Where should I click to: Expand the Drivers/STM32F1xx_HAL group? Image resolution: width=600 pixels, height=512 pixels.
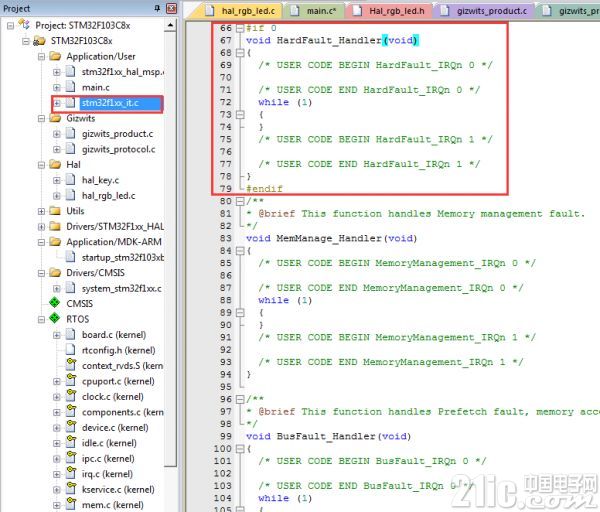(x=41, y=227)
